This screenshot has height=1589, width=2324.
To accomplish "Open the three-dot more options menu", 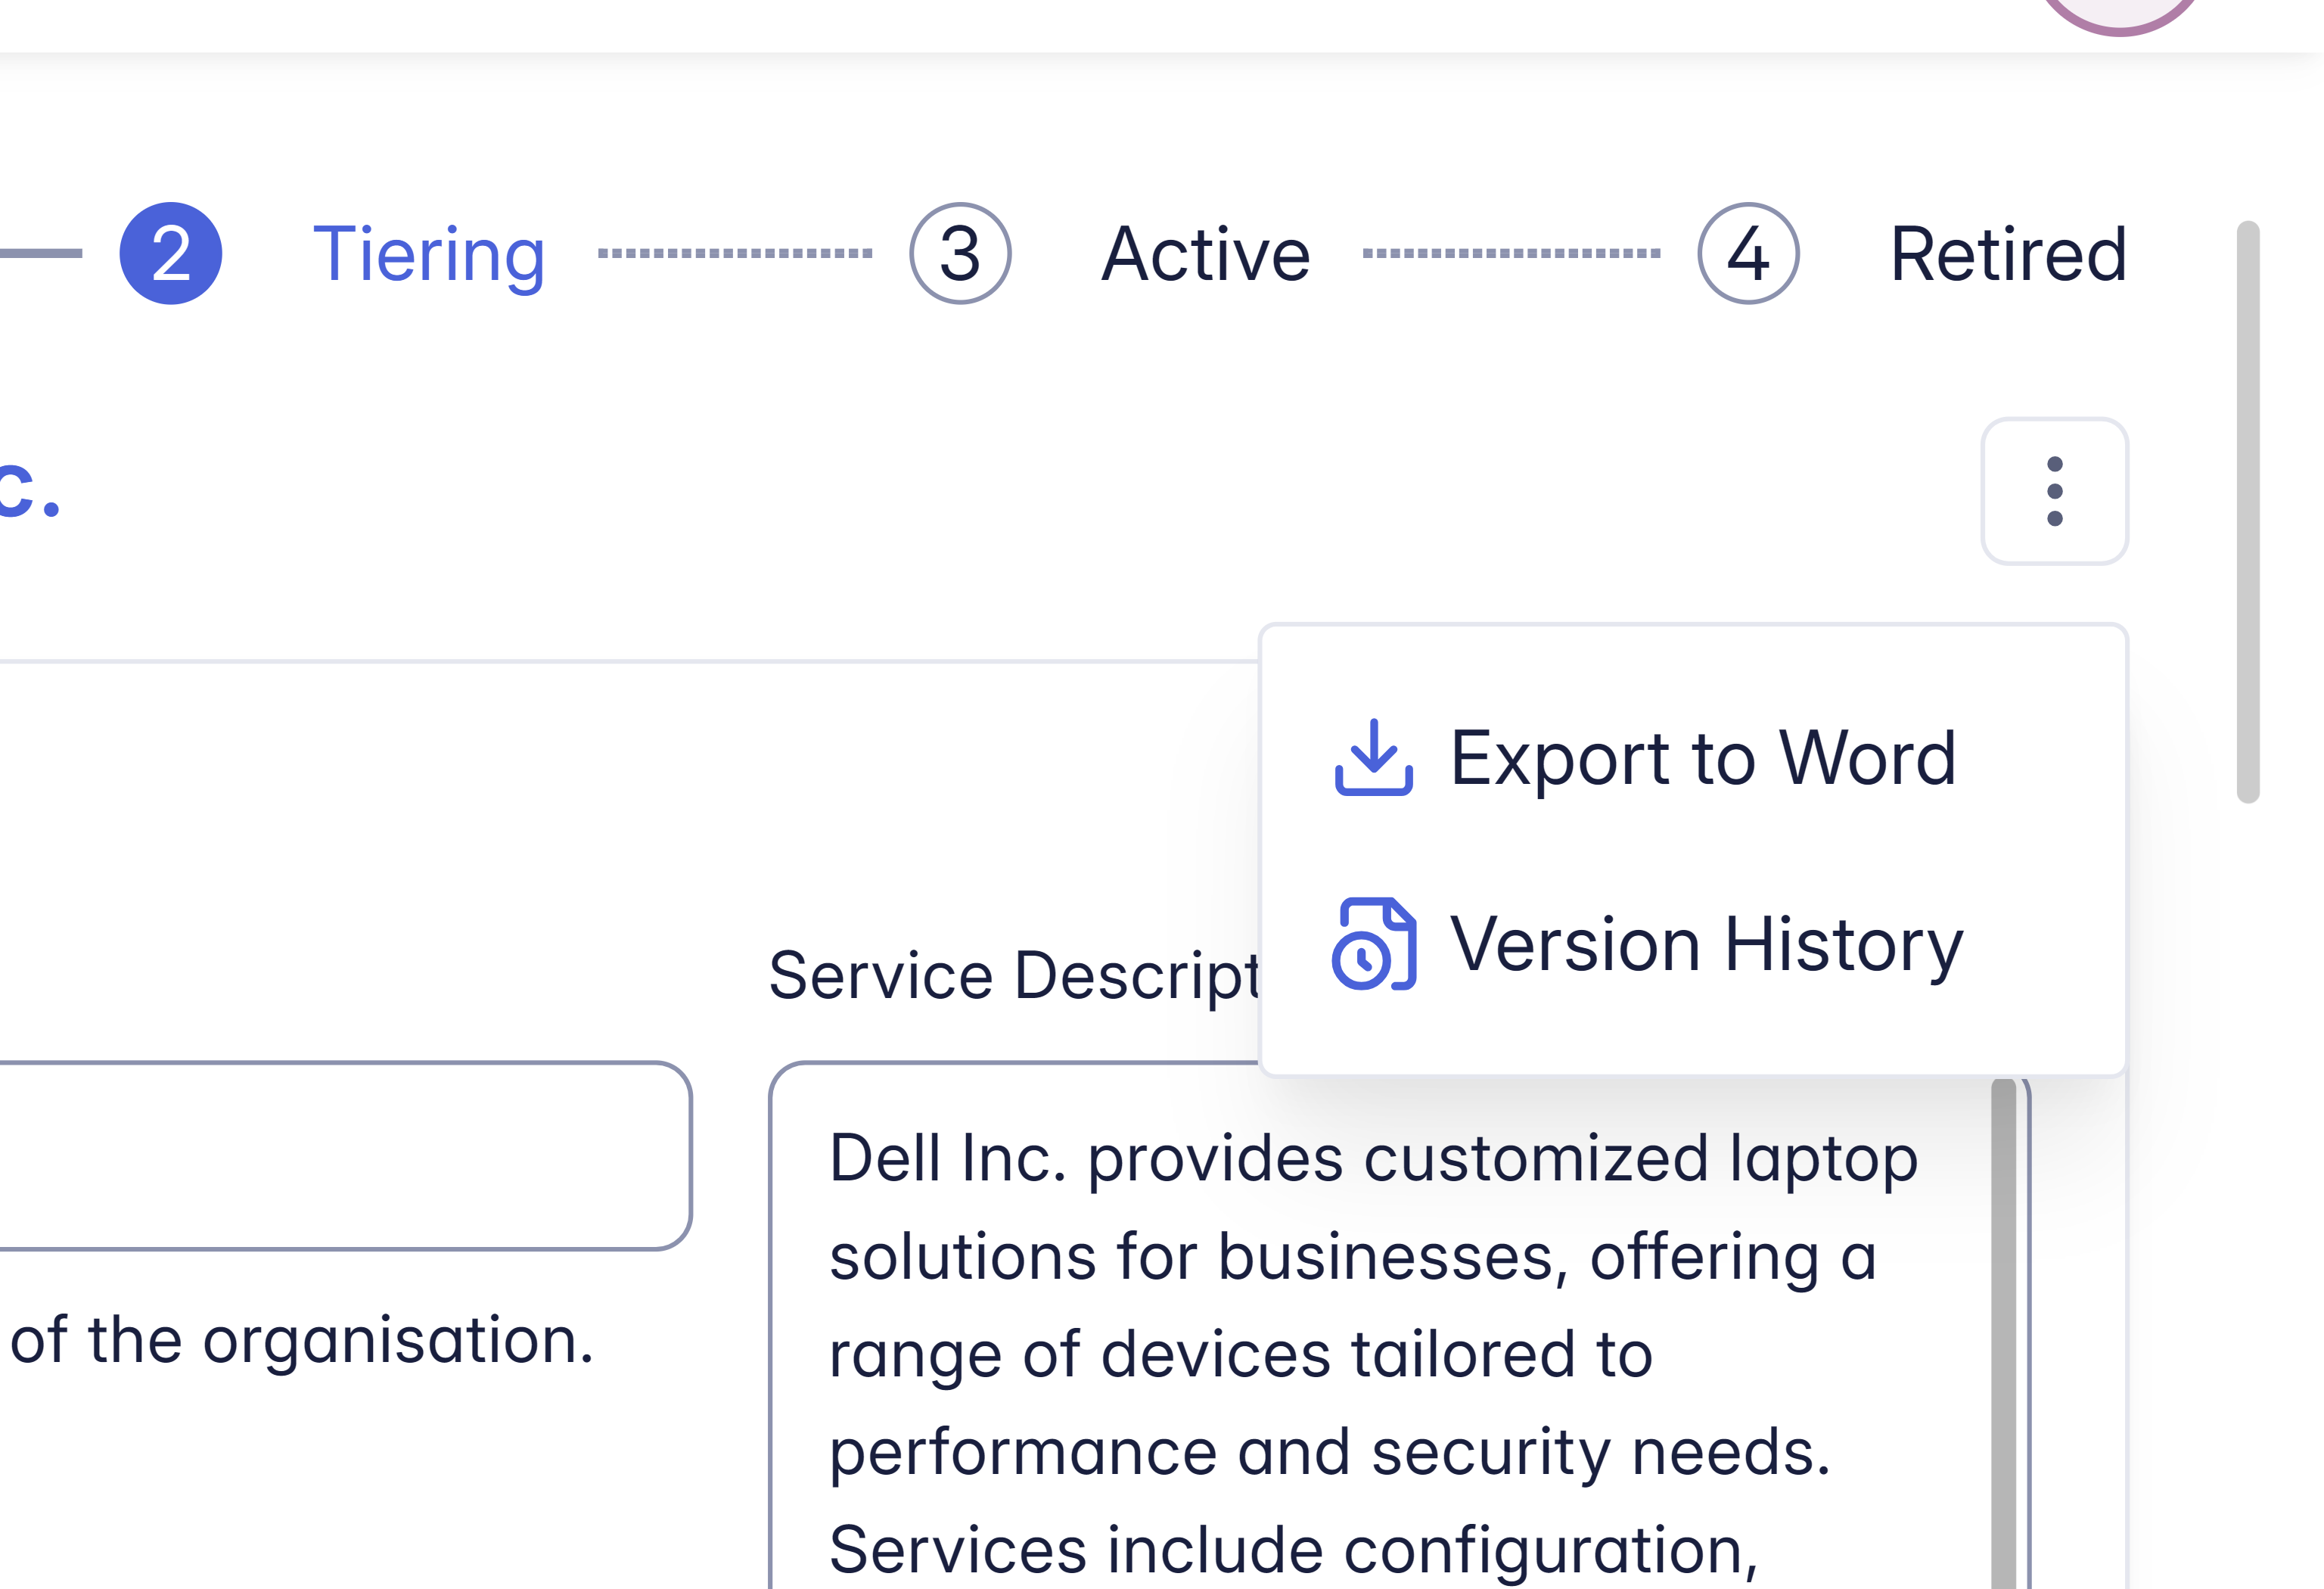I will click(x=2054, y=491).
